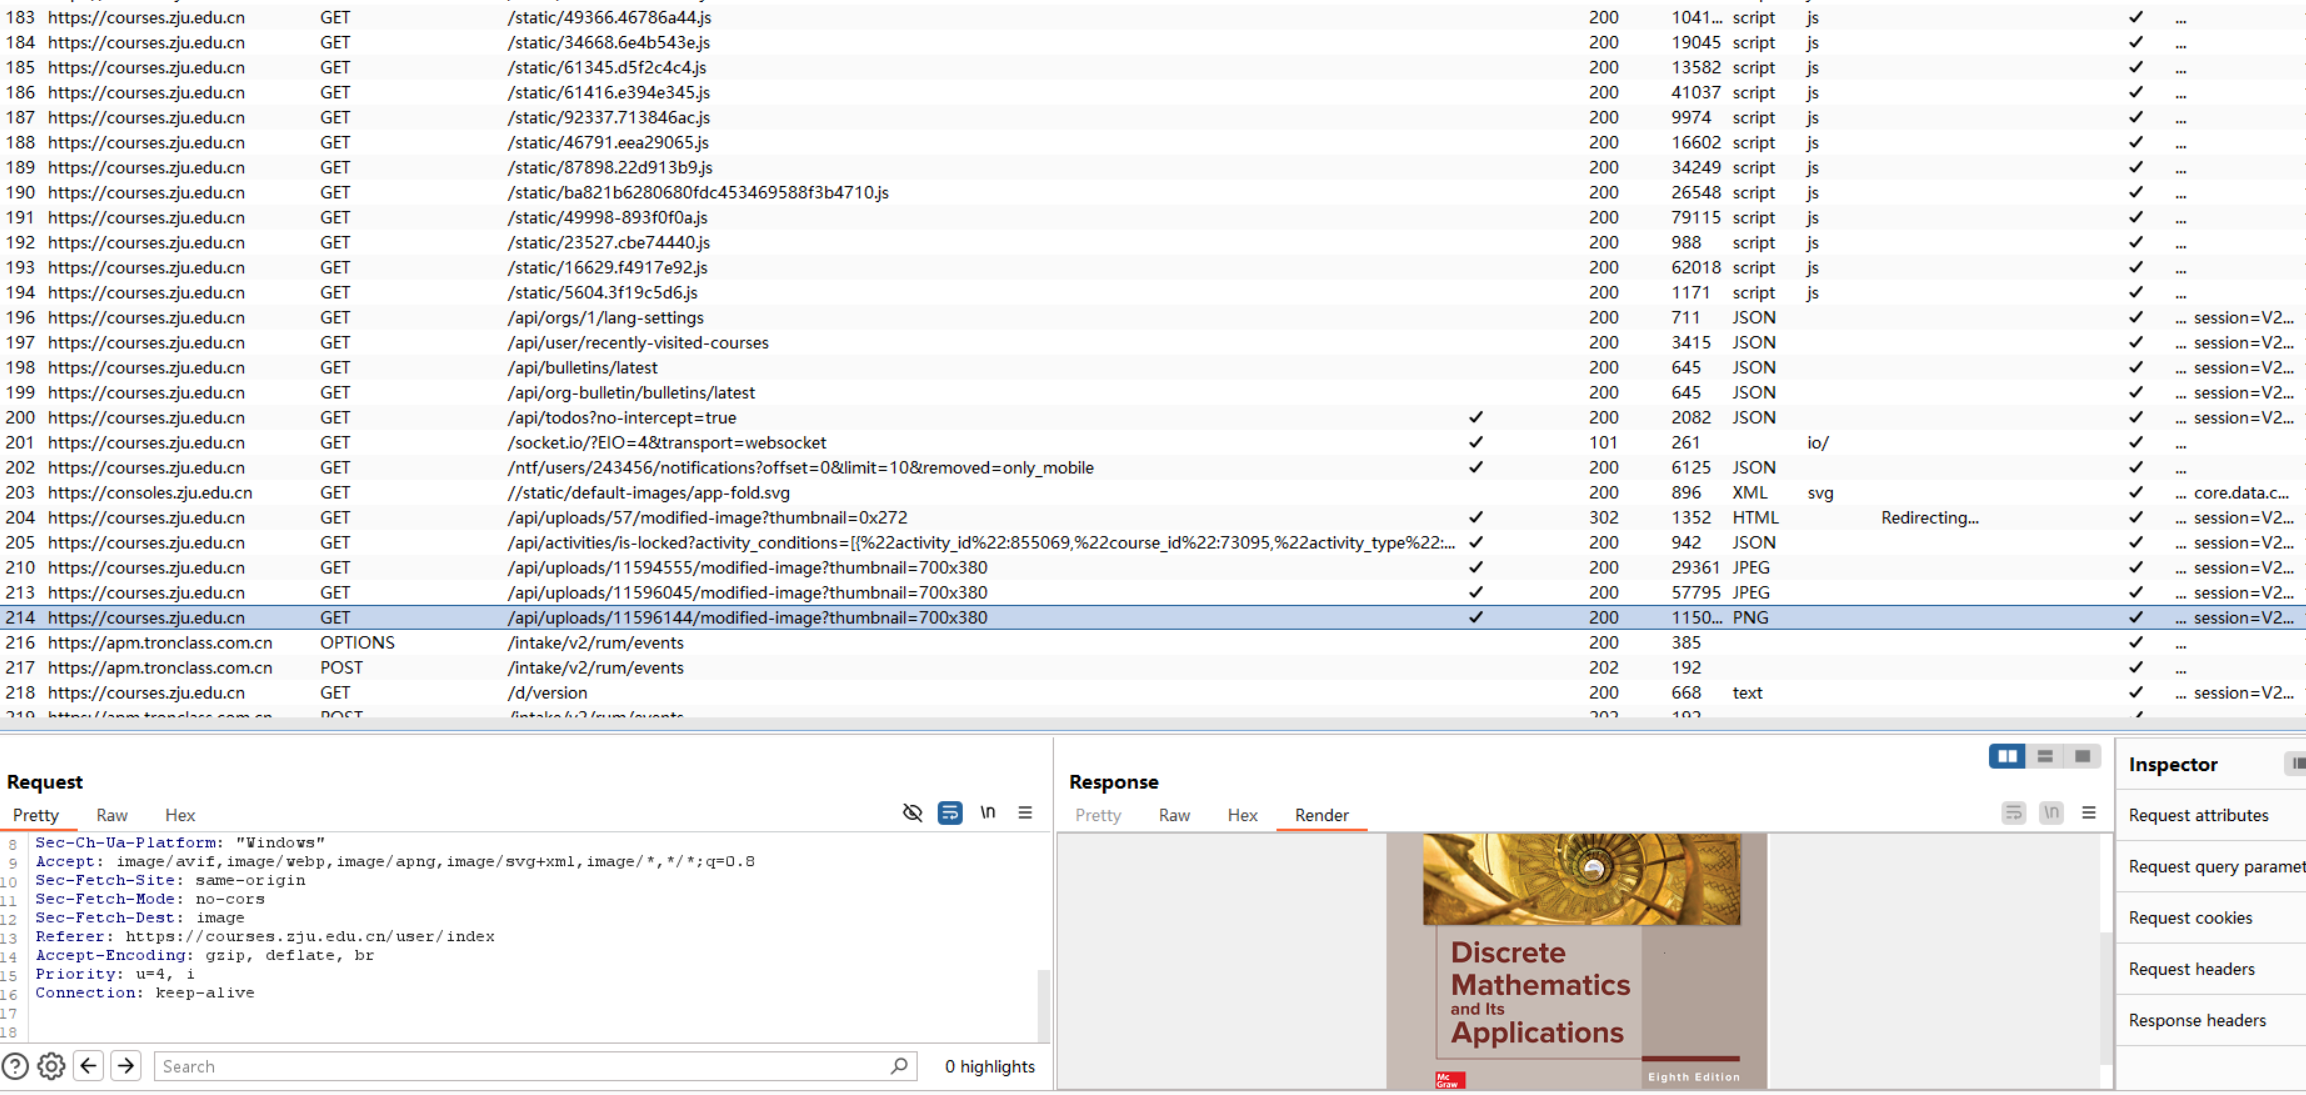
Task: Select side-by-side request/response layout
Action: [x=2006, y=757]
